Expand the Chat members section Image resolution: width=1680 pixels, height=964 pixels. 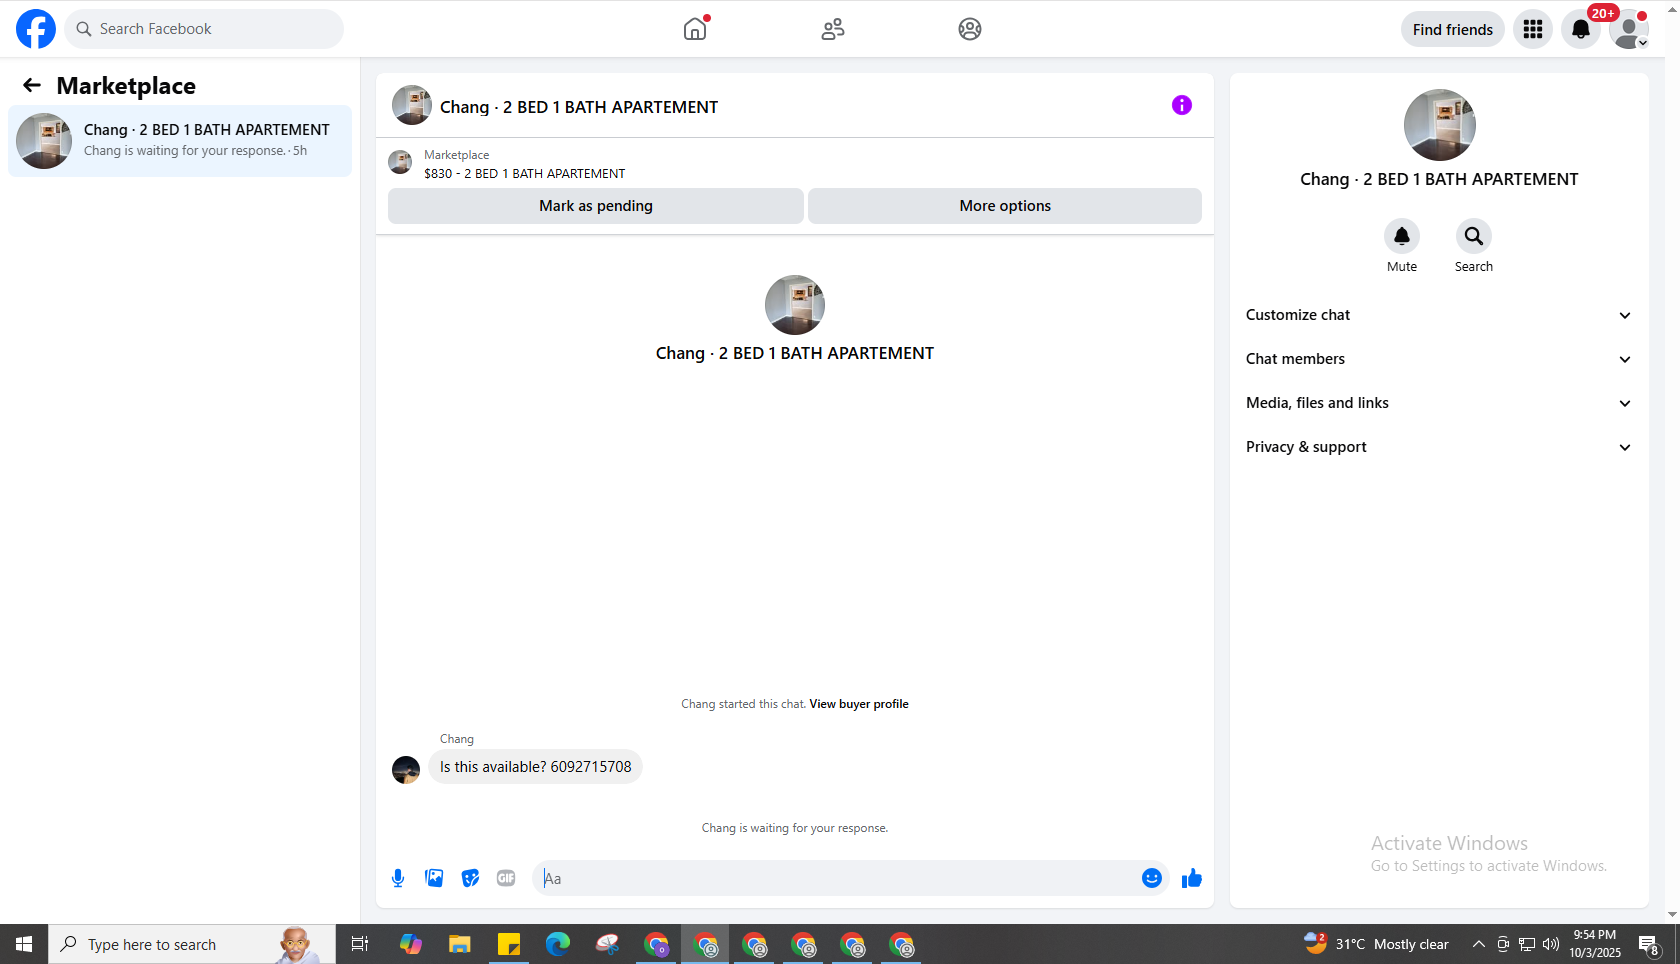coord(1439,359)
